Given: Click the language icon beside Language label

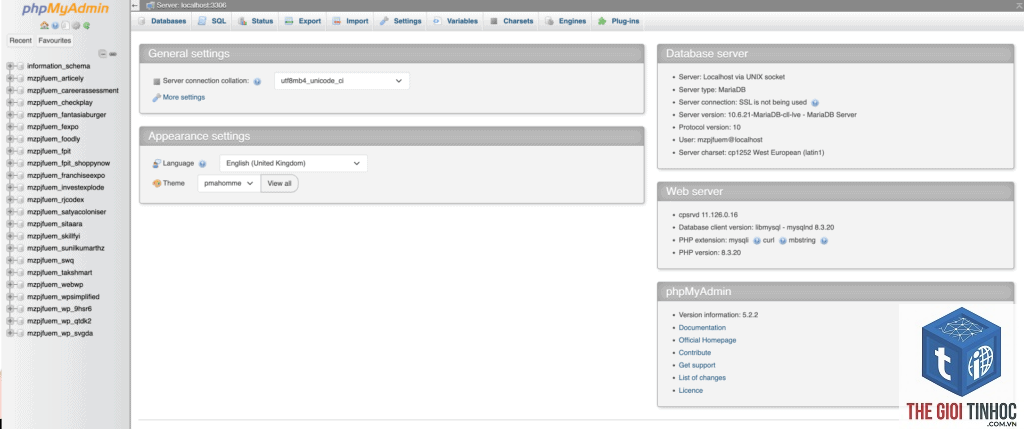Looking at the screenshot, I should (157, 163).
